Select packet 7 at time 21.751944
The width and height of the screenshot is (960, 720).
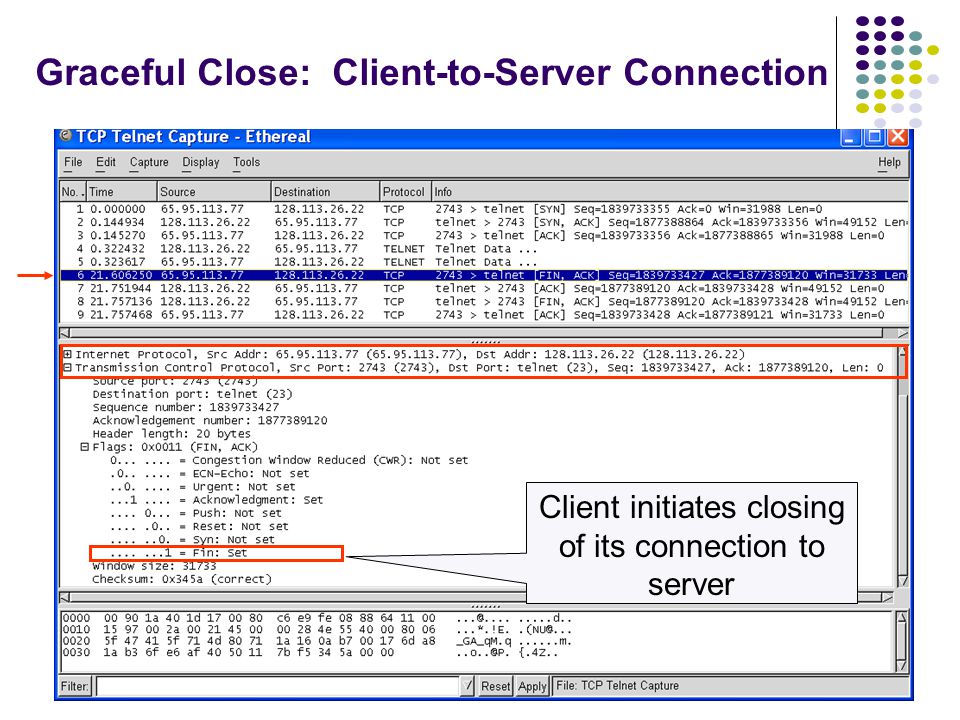click(484, 288)
